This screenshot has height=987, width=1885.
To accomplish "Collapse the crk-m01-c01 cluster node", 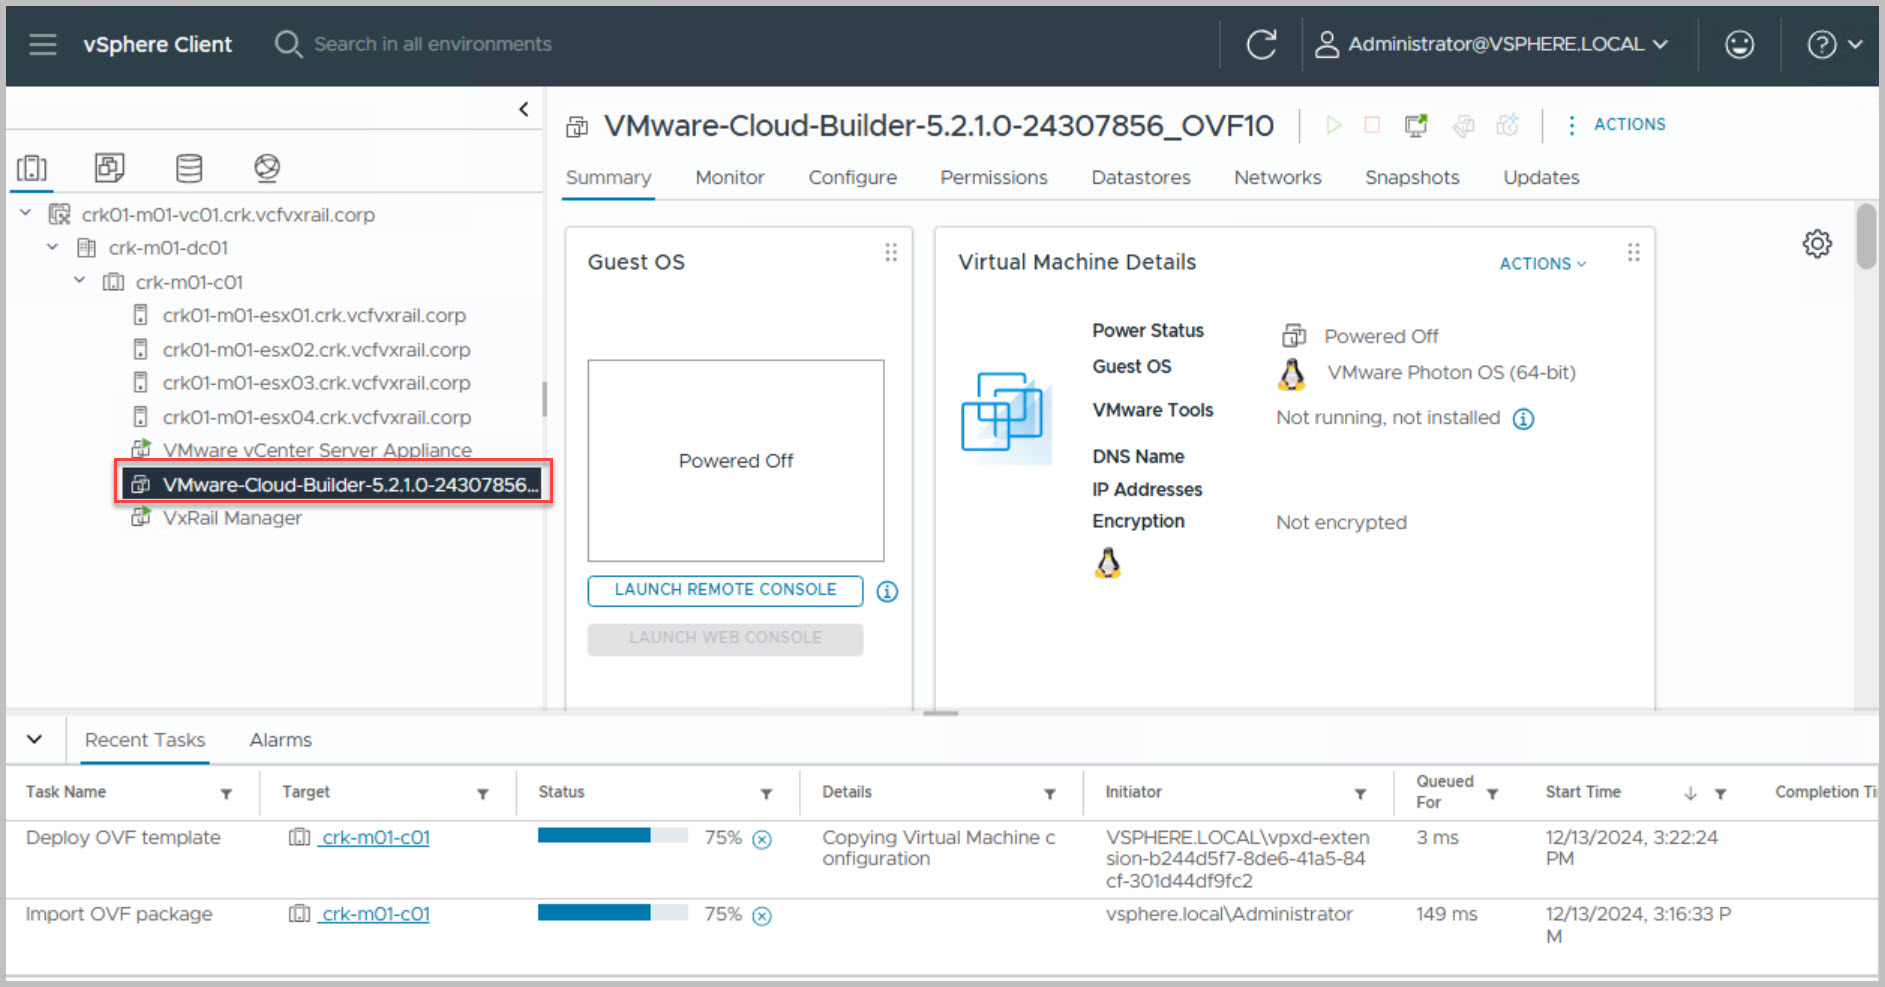I will pos(80,281).
